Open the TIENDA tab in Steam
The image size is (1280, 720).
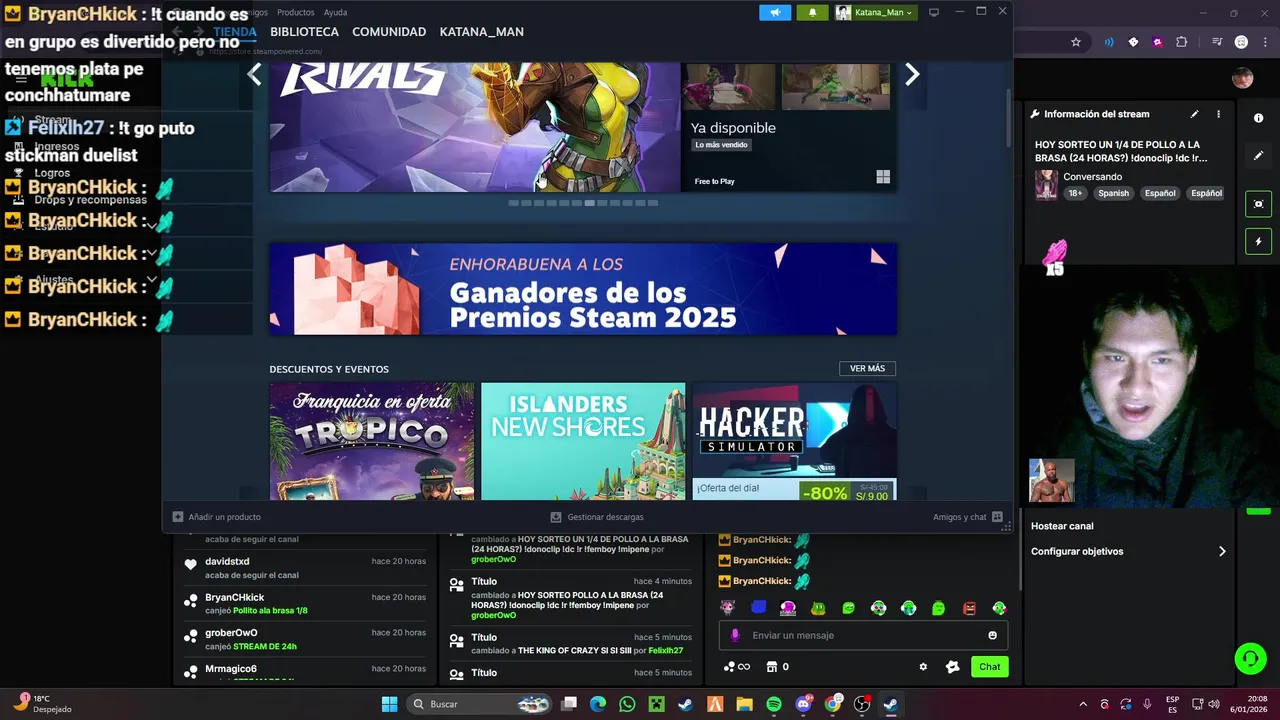click(x=235, y=32)
